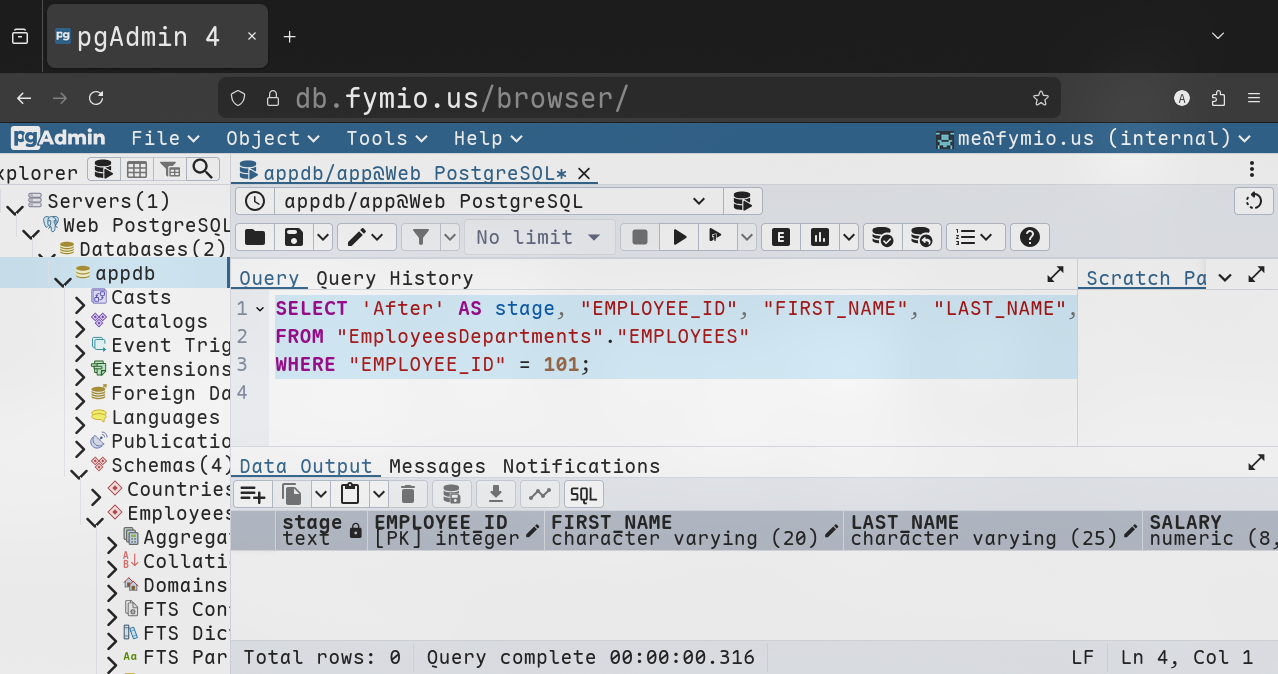Click the Add row icon in Data Output

click(x=253, y=494)
